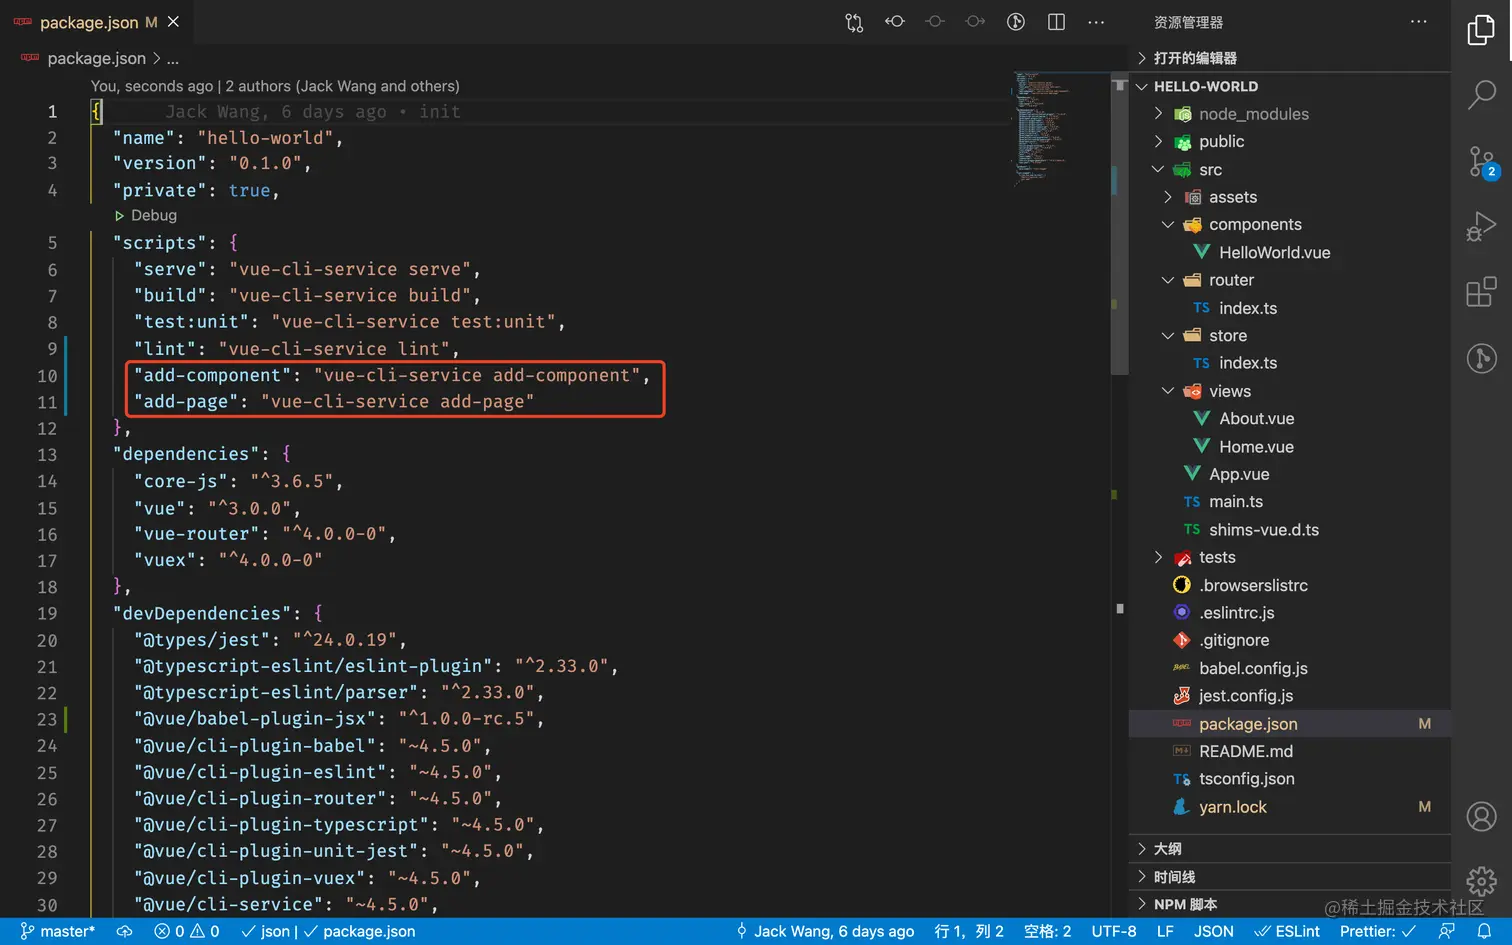Open jest.config.js file
1512x945 pixels.
[x=1290, y=696]
